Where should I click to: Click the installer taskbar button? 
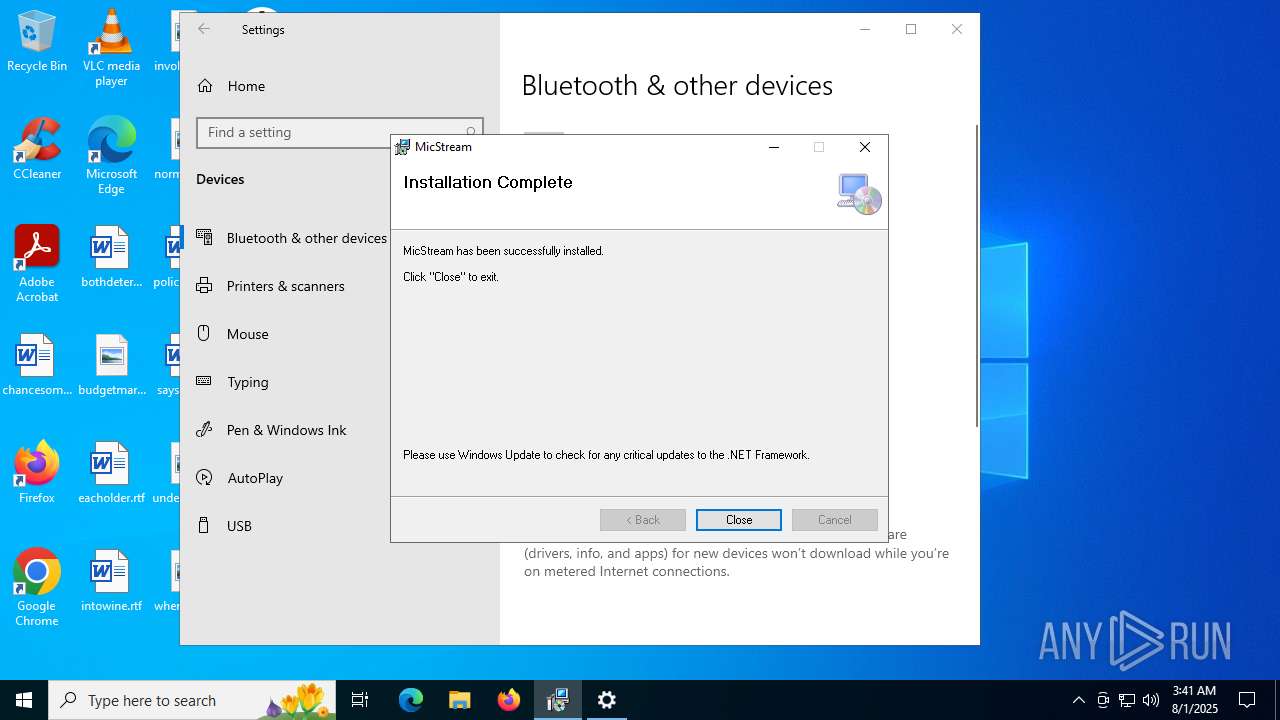pos(558,700)
